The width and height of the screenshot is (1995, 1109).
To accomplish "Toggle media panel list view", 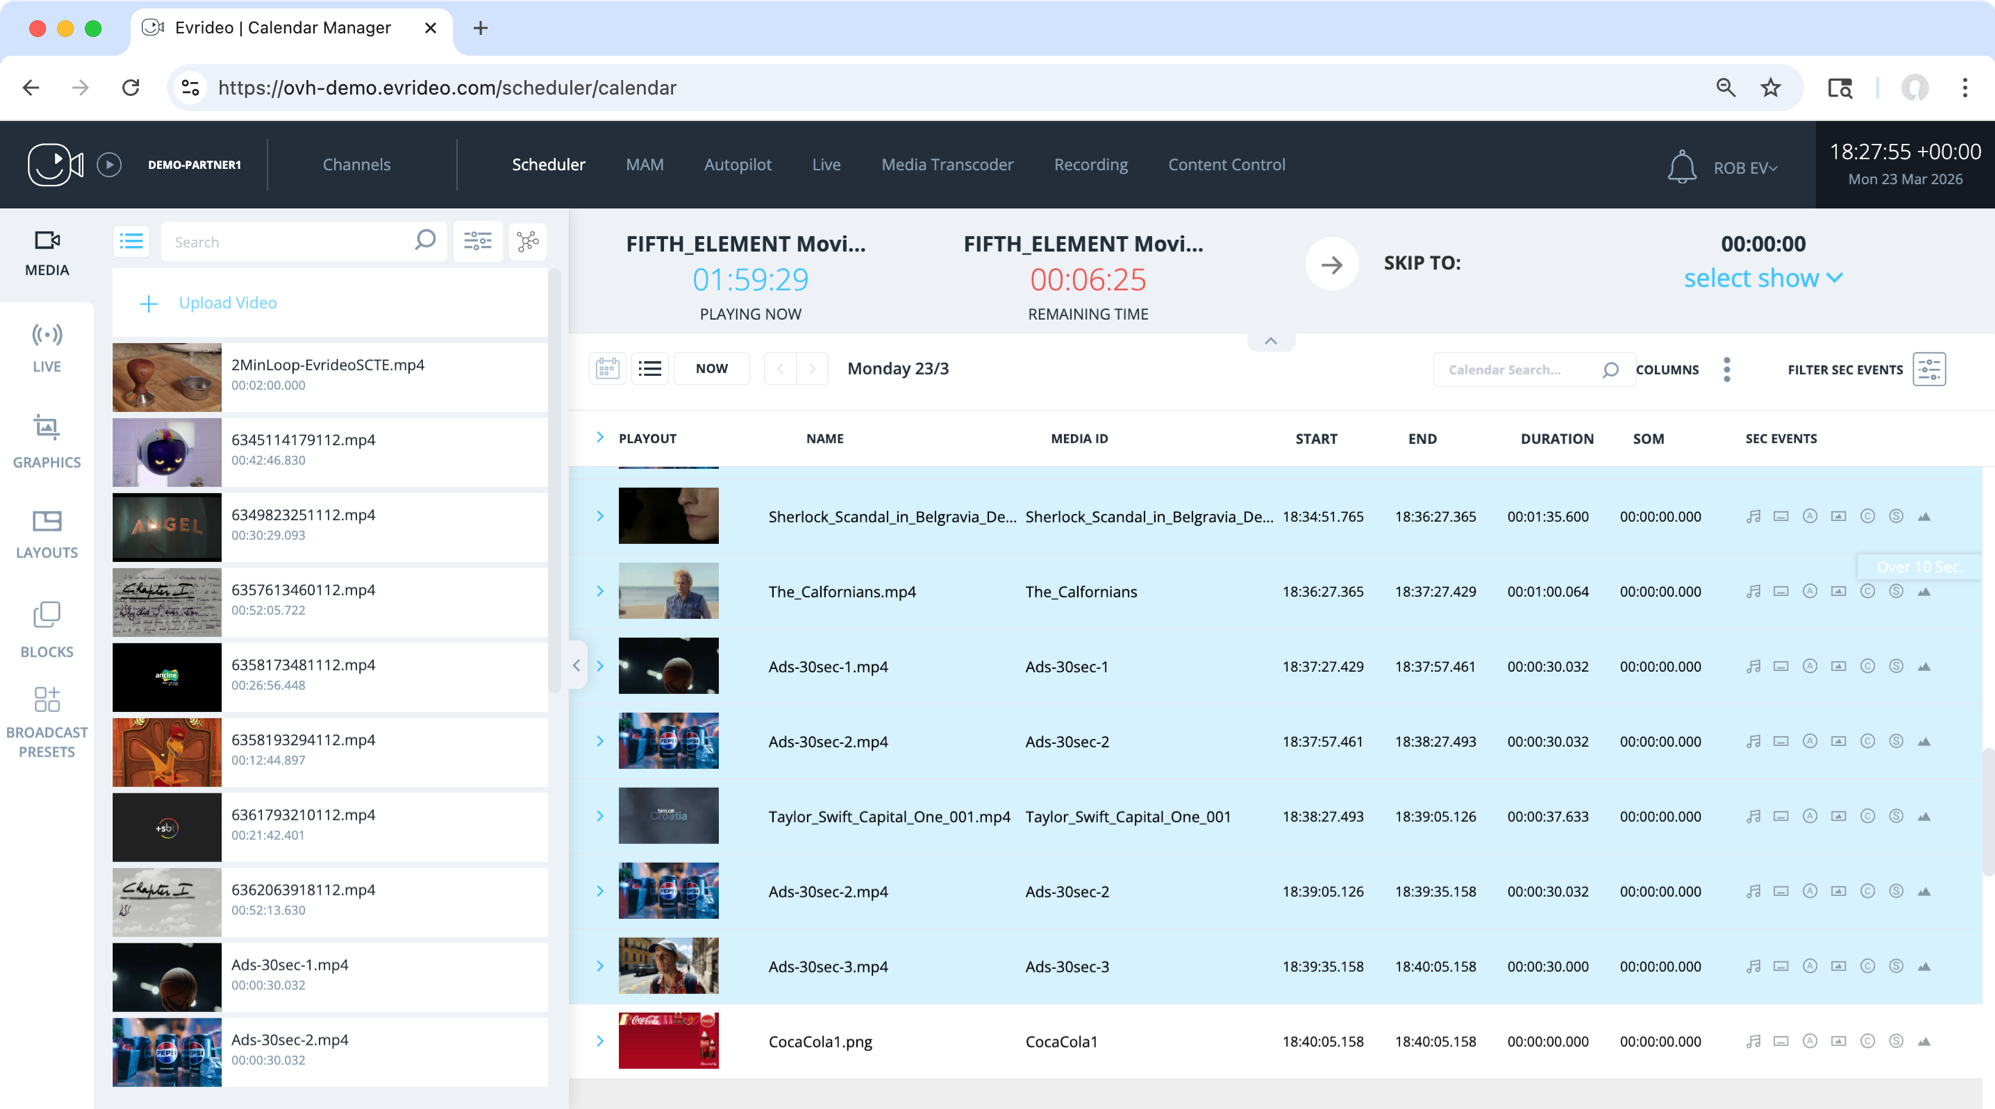I will pos(132,241).
